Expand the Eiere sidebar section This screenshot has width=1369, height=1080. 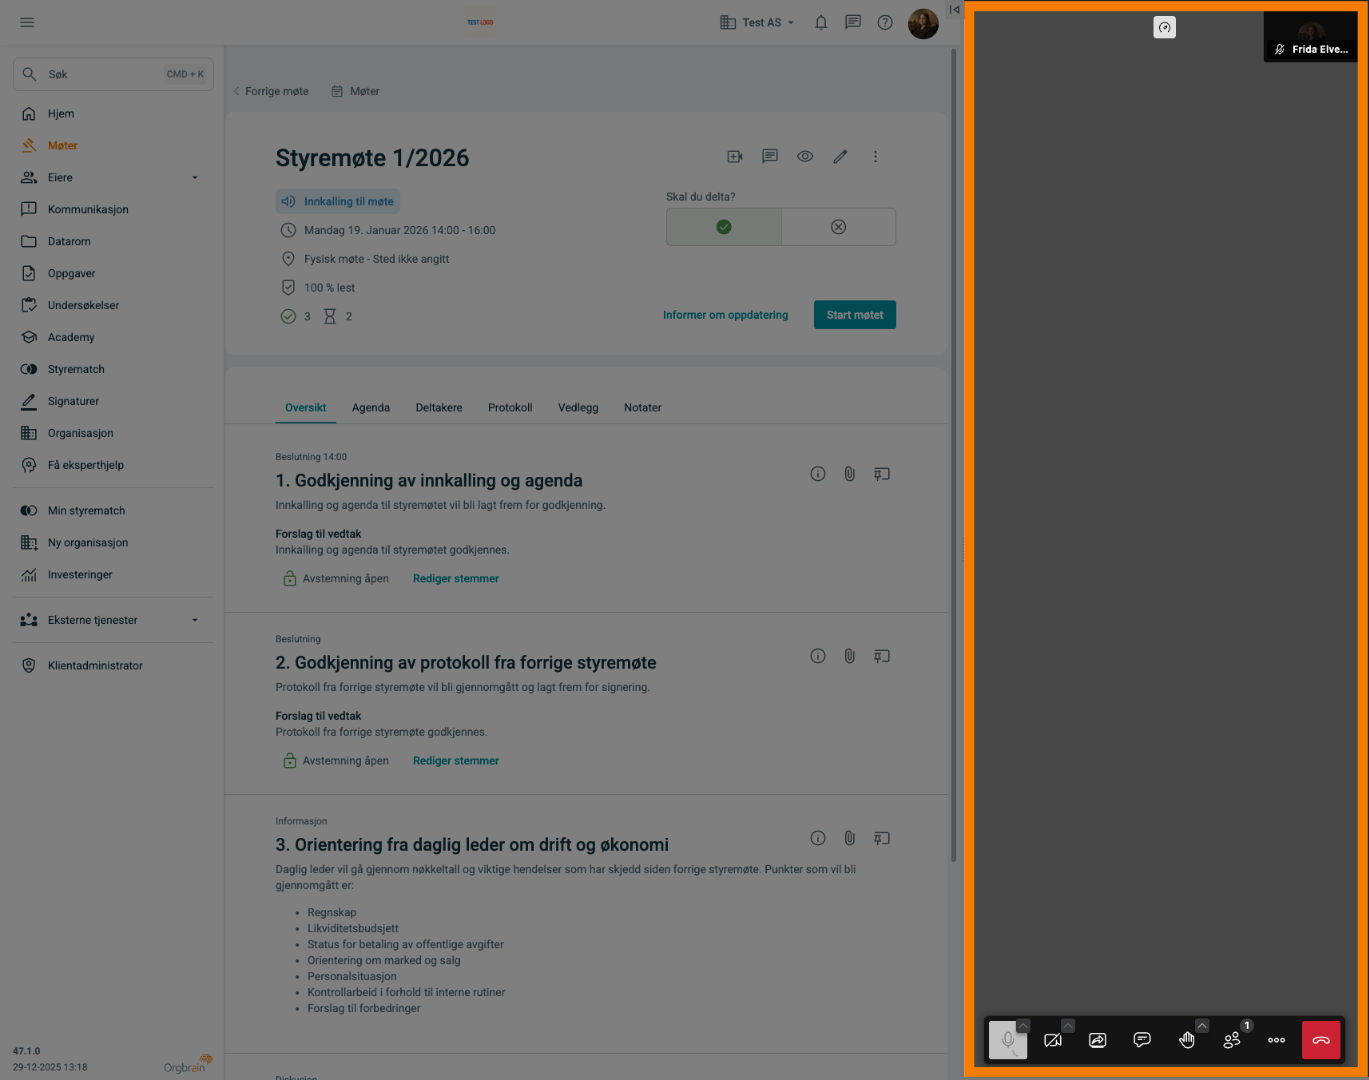pyautogui.click(x=195, y=178)
